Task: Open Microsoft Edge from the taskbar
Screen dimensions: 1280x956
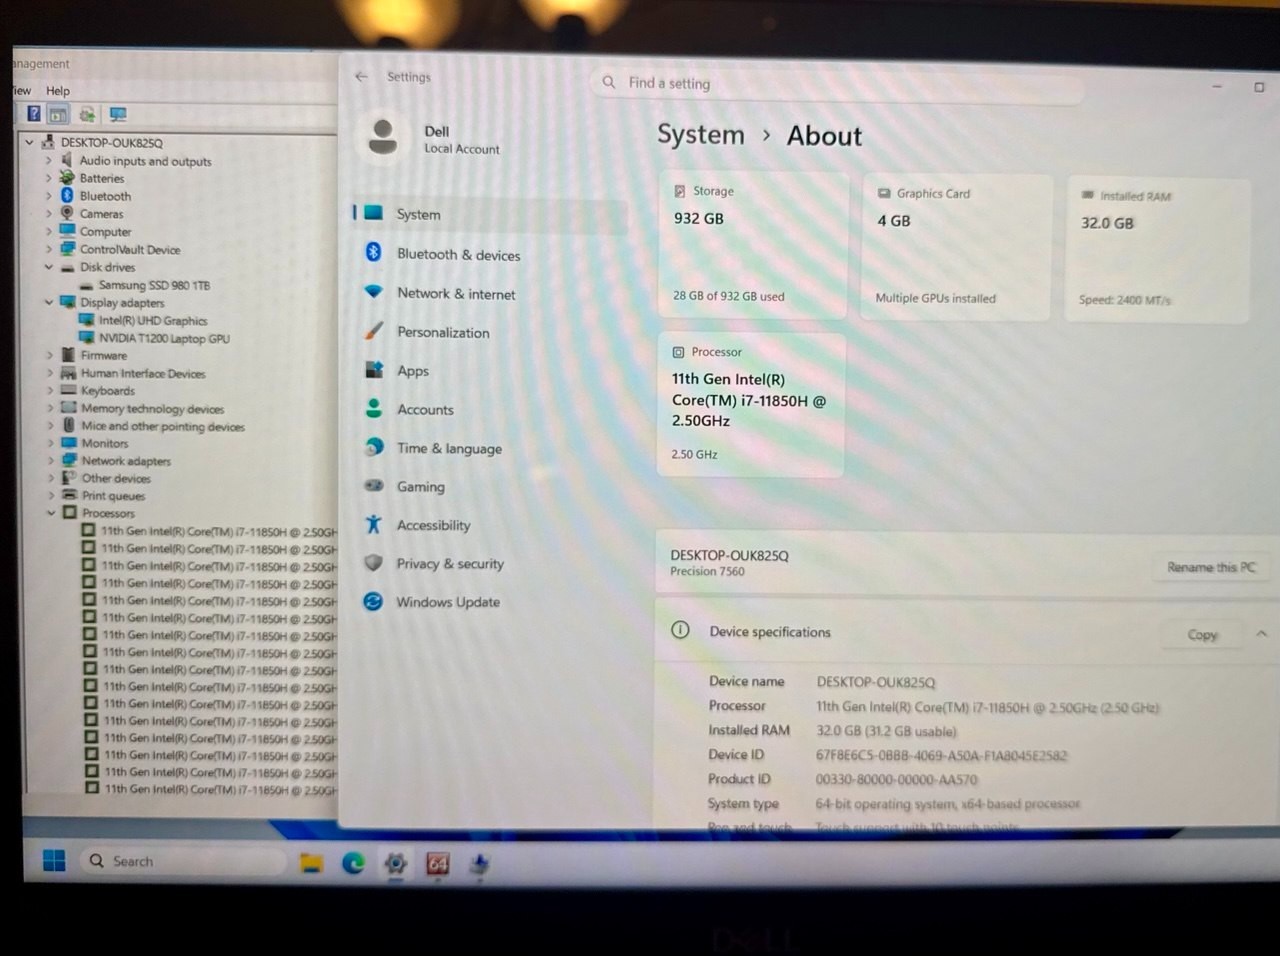Action: point(353,863)
